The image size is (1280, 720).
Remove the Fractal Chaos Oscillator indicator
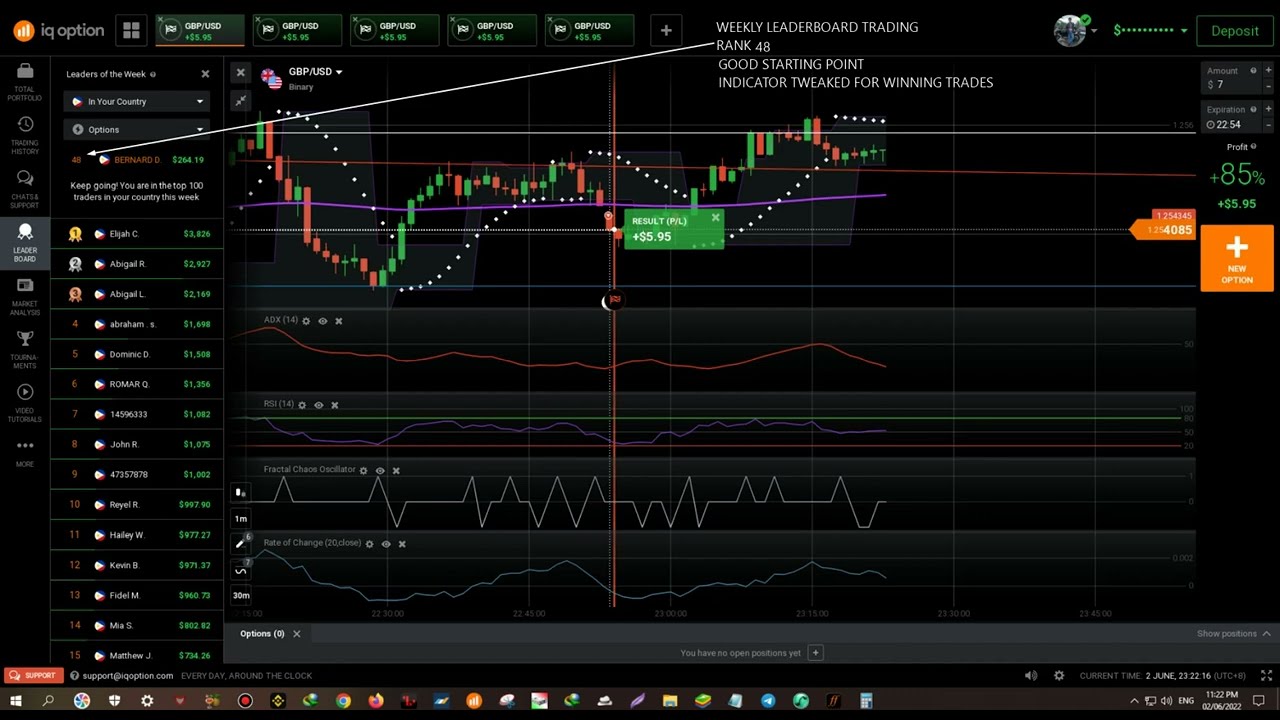click(x=396, y=470)
